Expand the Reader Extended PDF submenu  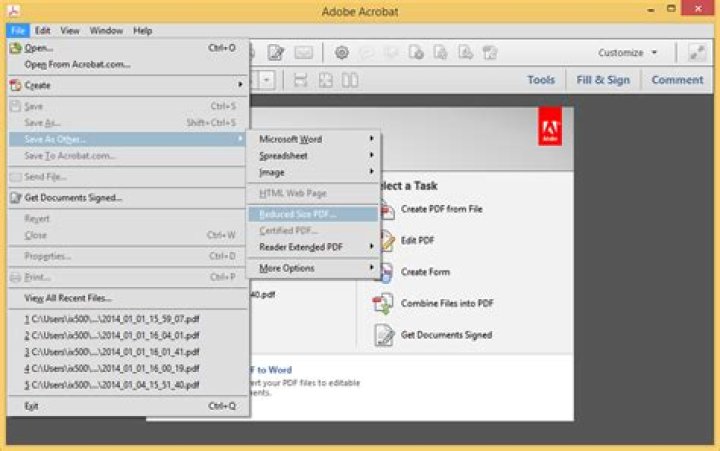[x=371, y=247]
